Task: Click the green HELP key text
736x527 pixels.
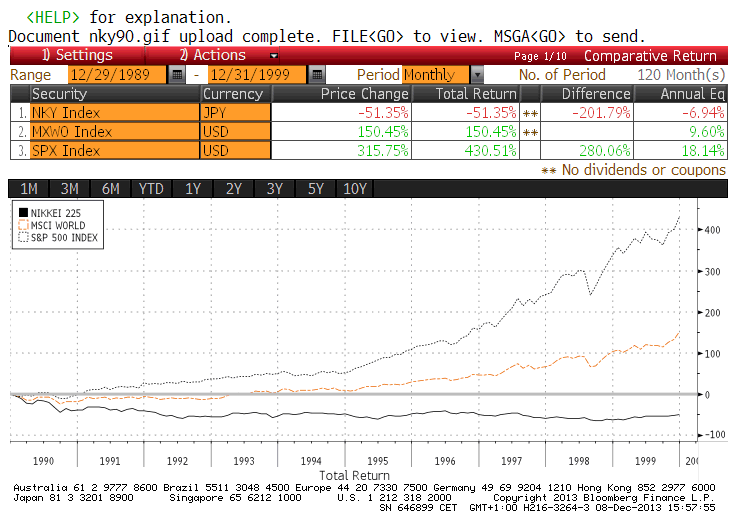Action: point(53,17)
